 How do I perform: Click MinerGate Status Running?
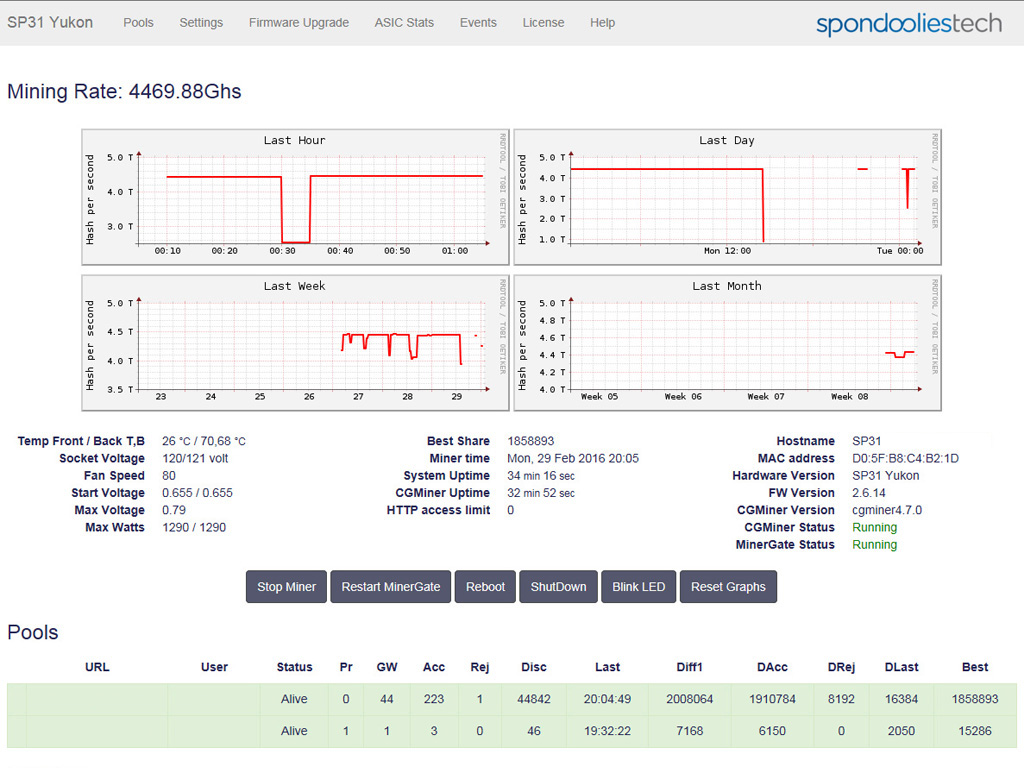[x=874, y=545]
